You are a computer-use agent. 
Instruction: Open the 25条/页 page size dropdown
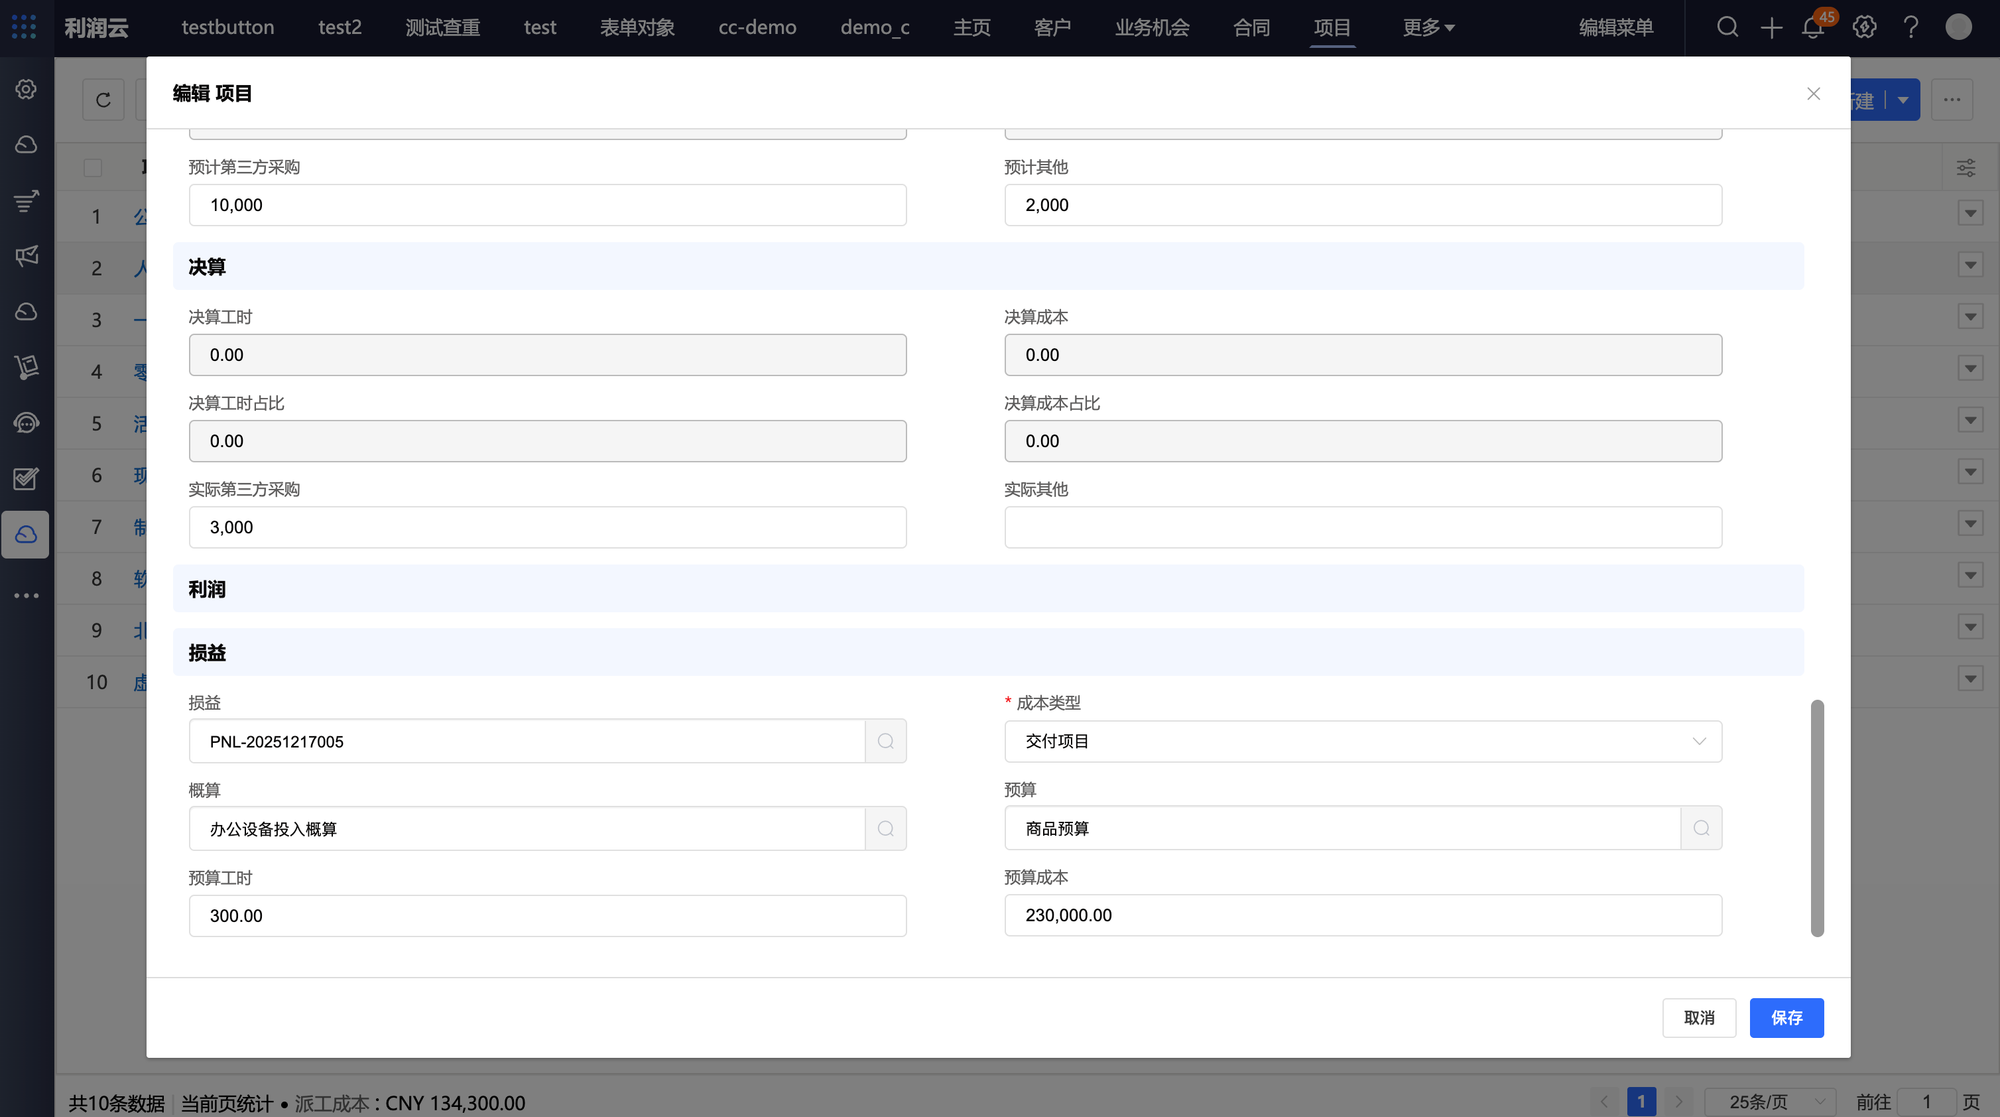coord(1769,1101)
